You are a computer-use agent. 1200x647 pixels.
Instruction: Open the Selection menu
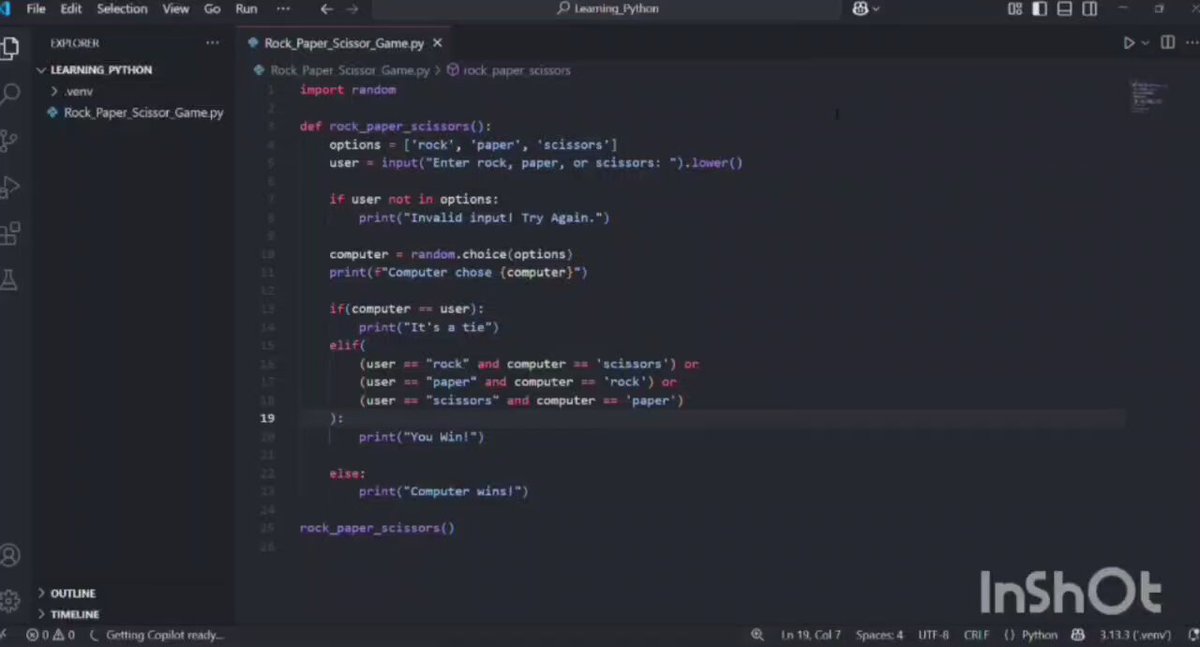[122, 9]
